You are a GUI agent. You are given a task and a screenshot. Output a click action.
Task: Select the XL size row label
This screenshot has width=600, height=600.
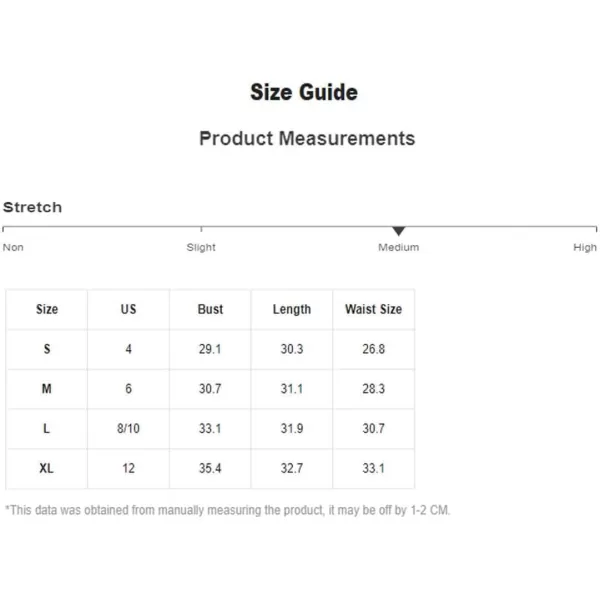coord(47,468)
